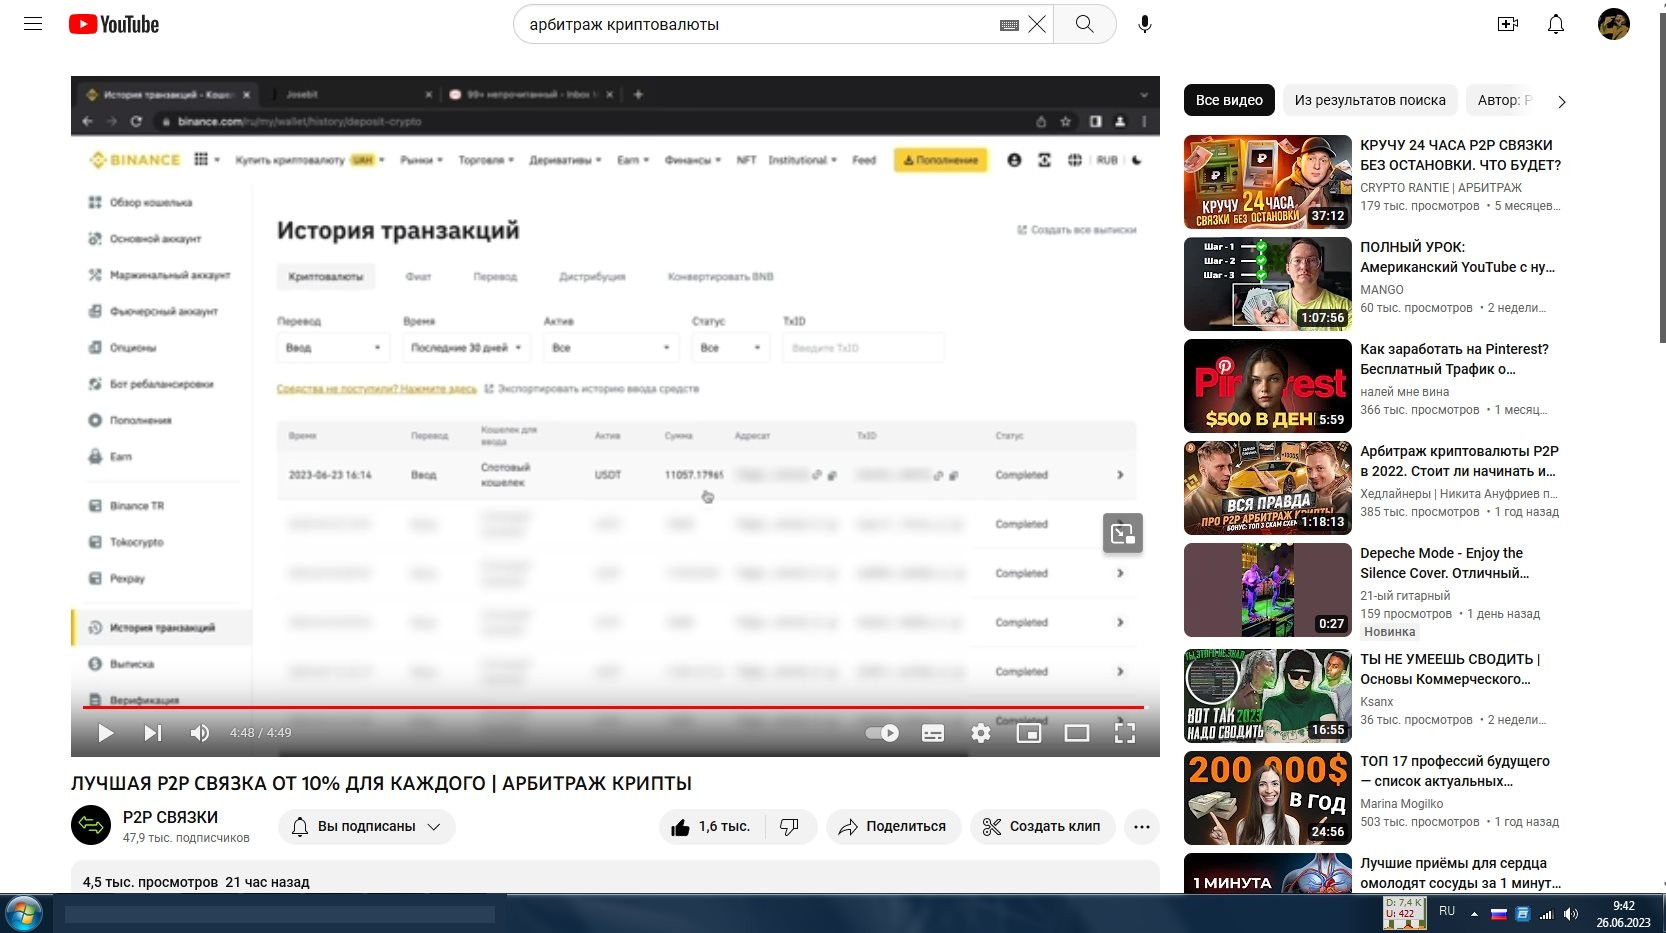Open the CRYPTO RANTIE channel name

1441,187
